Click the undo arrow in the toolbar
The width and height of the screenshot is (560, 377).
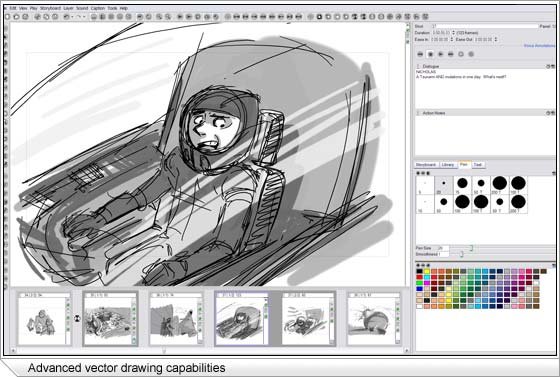coord(66,17)
